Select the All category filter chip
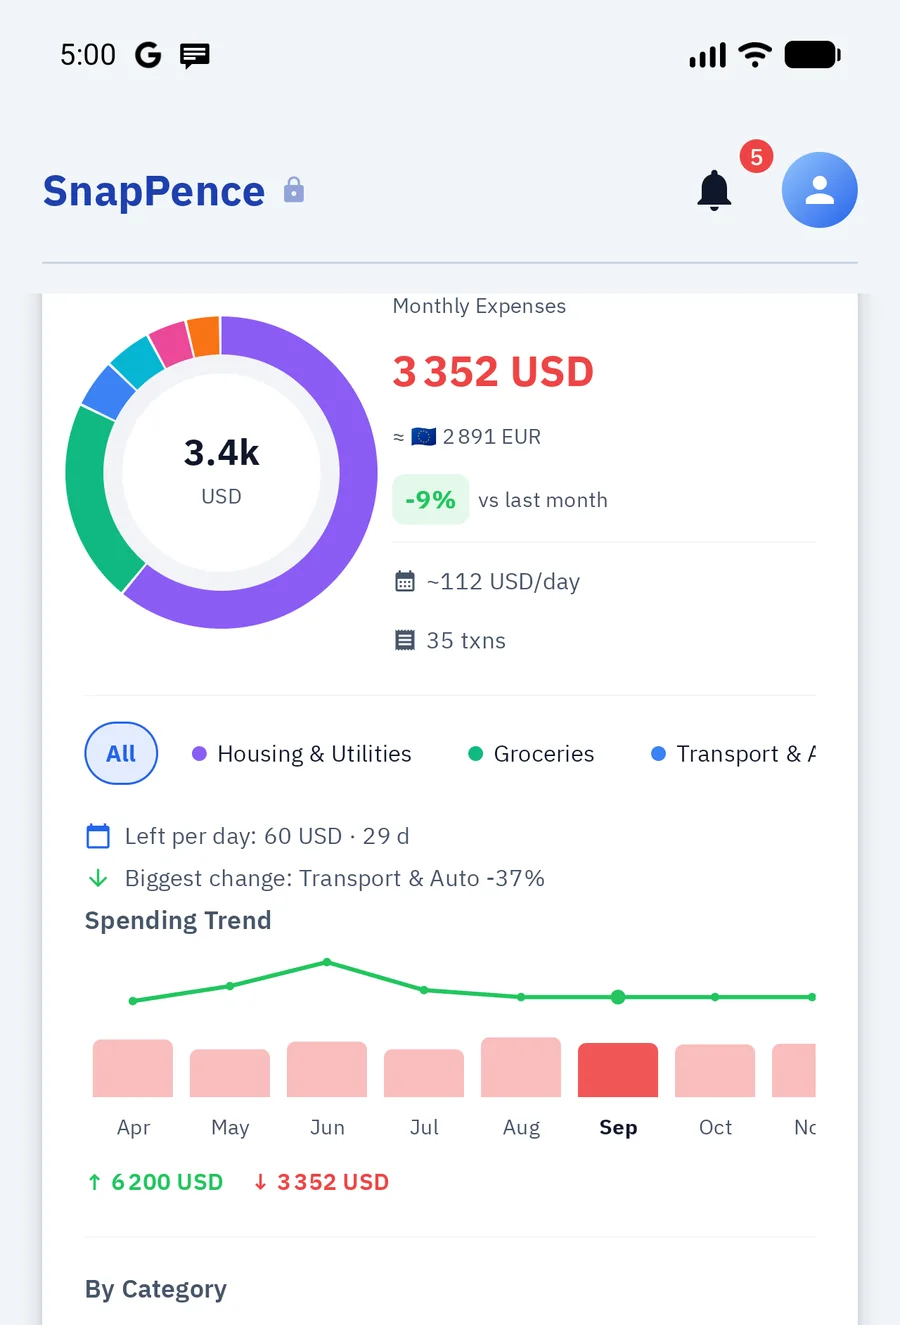 (121, 753)
